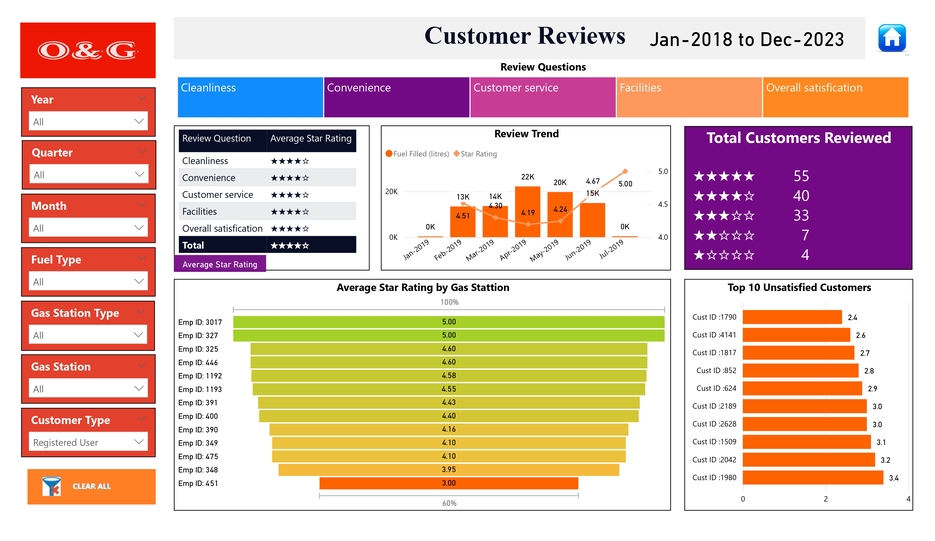The width and height of the screenshot is (935, 541).
Task: Click the Average Star Rating button
Action: (x=220, y=265)
